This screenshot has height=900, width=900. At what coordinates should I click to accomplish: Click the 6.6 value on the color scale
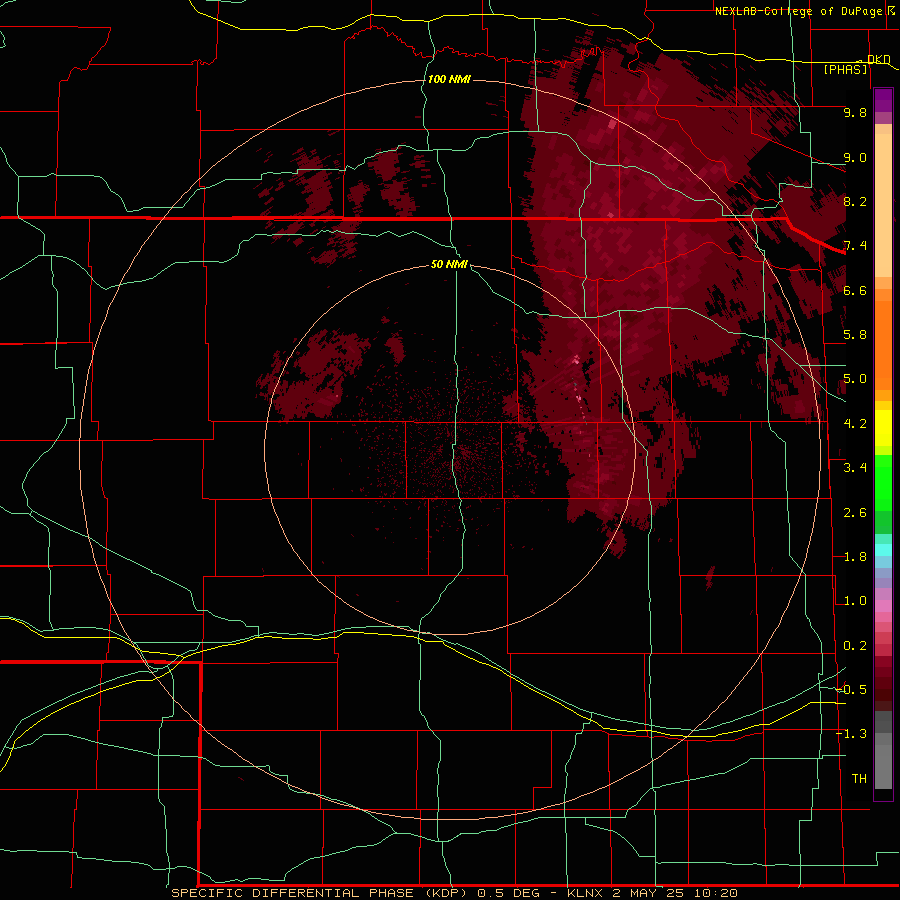pos(855,290)
